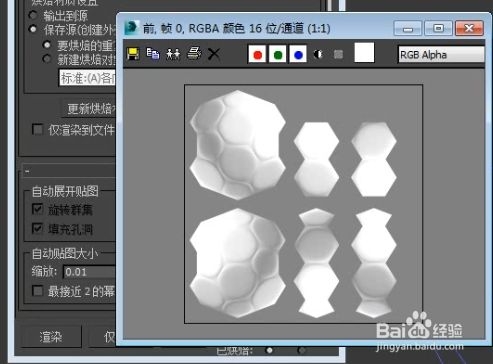This screenshot has width=493, height=364.
Task: Click the 缩放 value field showing 0.01
Action: click(89, 272)
